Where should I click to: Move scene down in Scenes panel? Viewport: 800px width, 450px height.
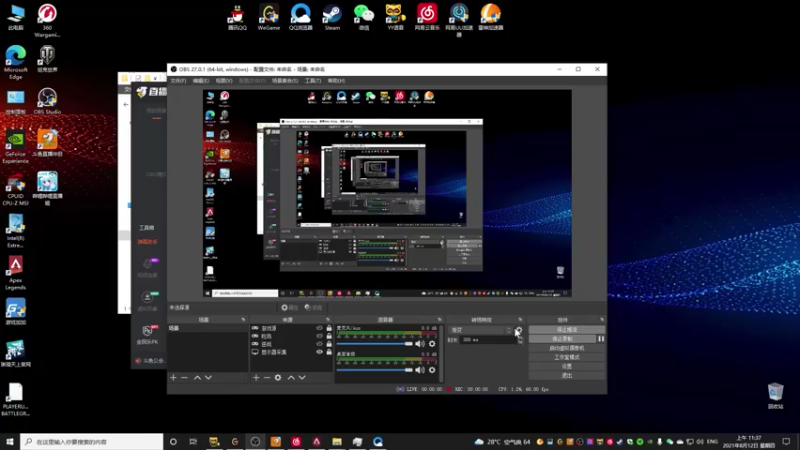coord(208,378)
